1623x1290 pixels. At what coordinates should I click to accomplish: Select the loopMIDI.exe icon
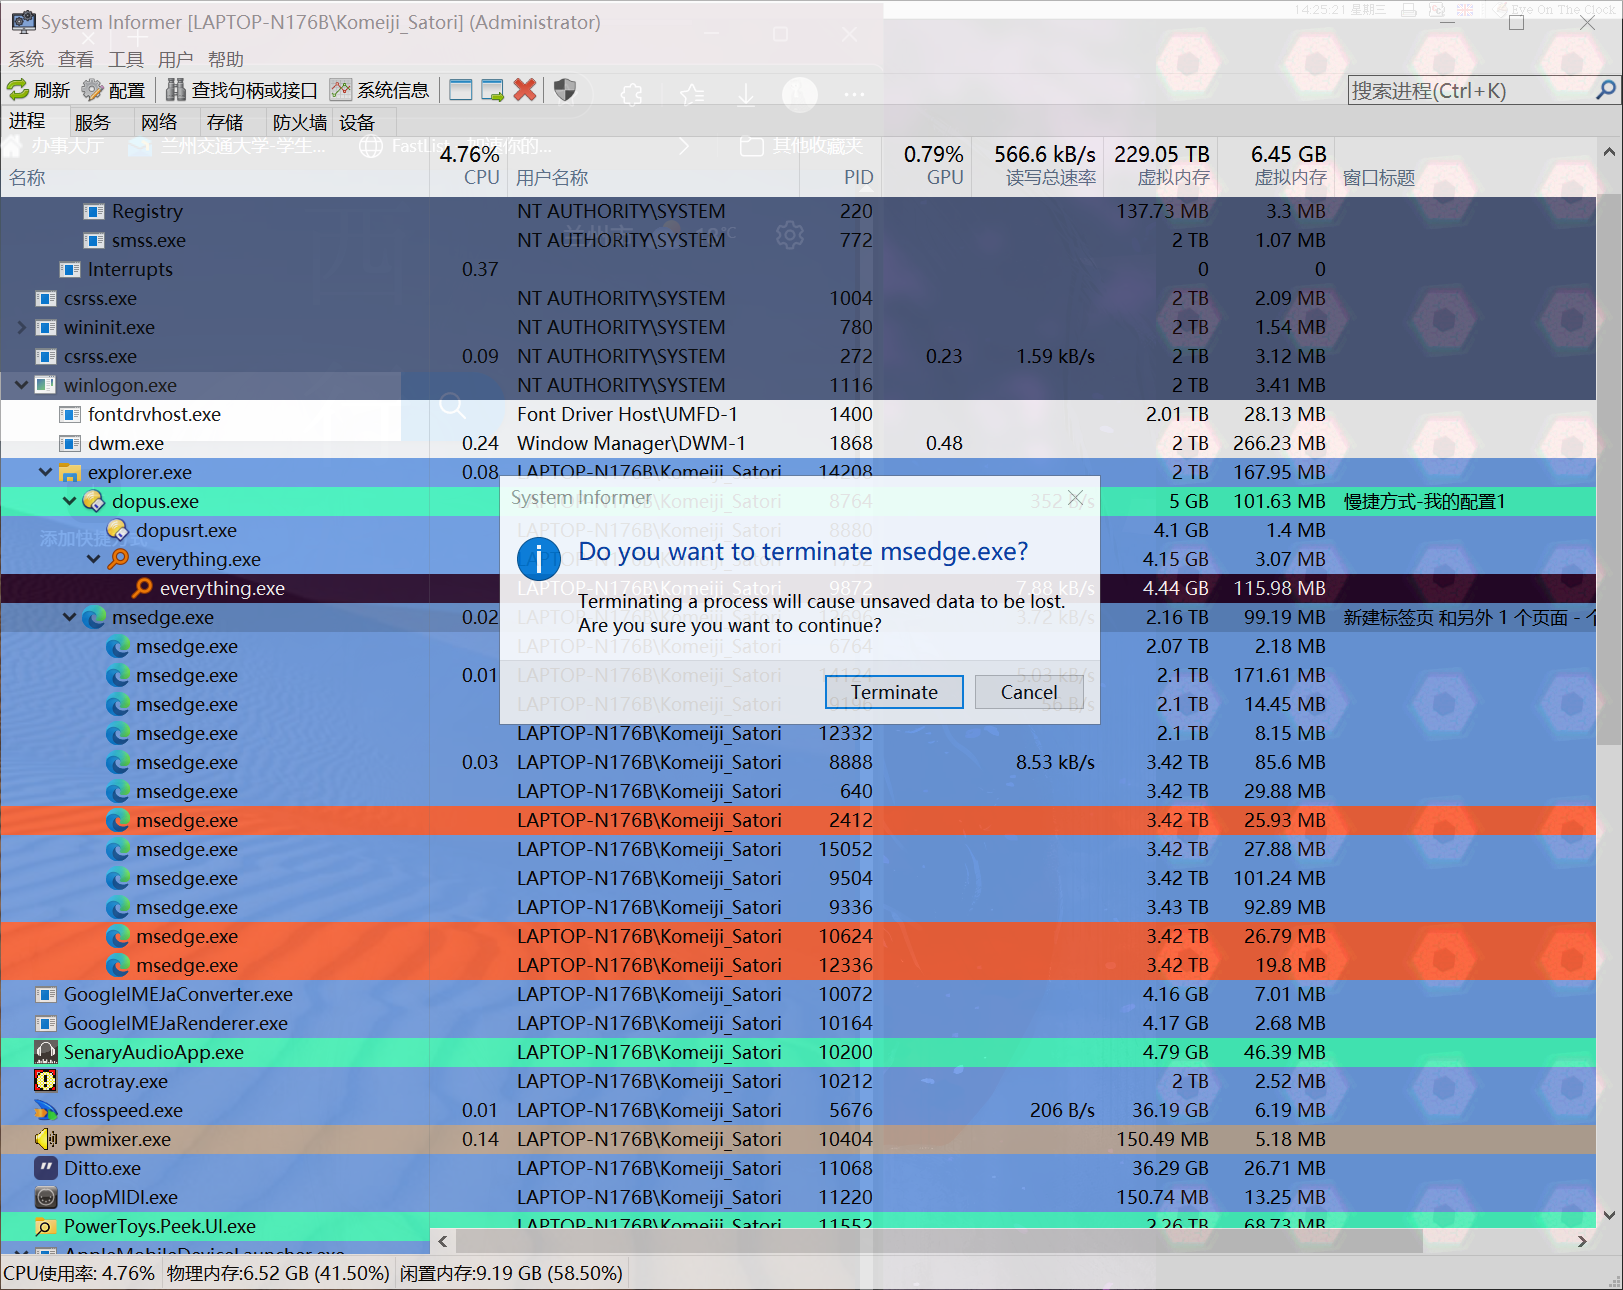click(x=46, y=1197)
